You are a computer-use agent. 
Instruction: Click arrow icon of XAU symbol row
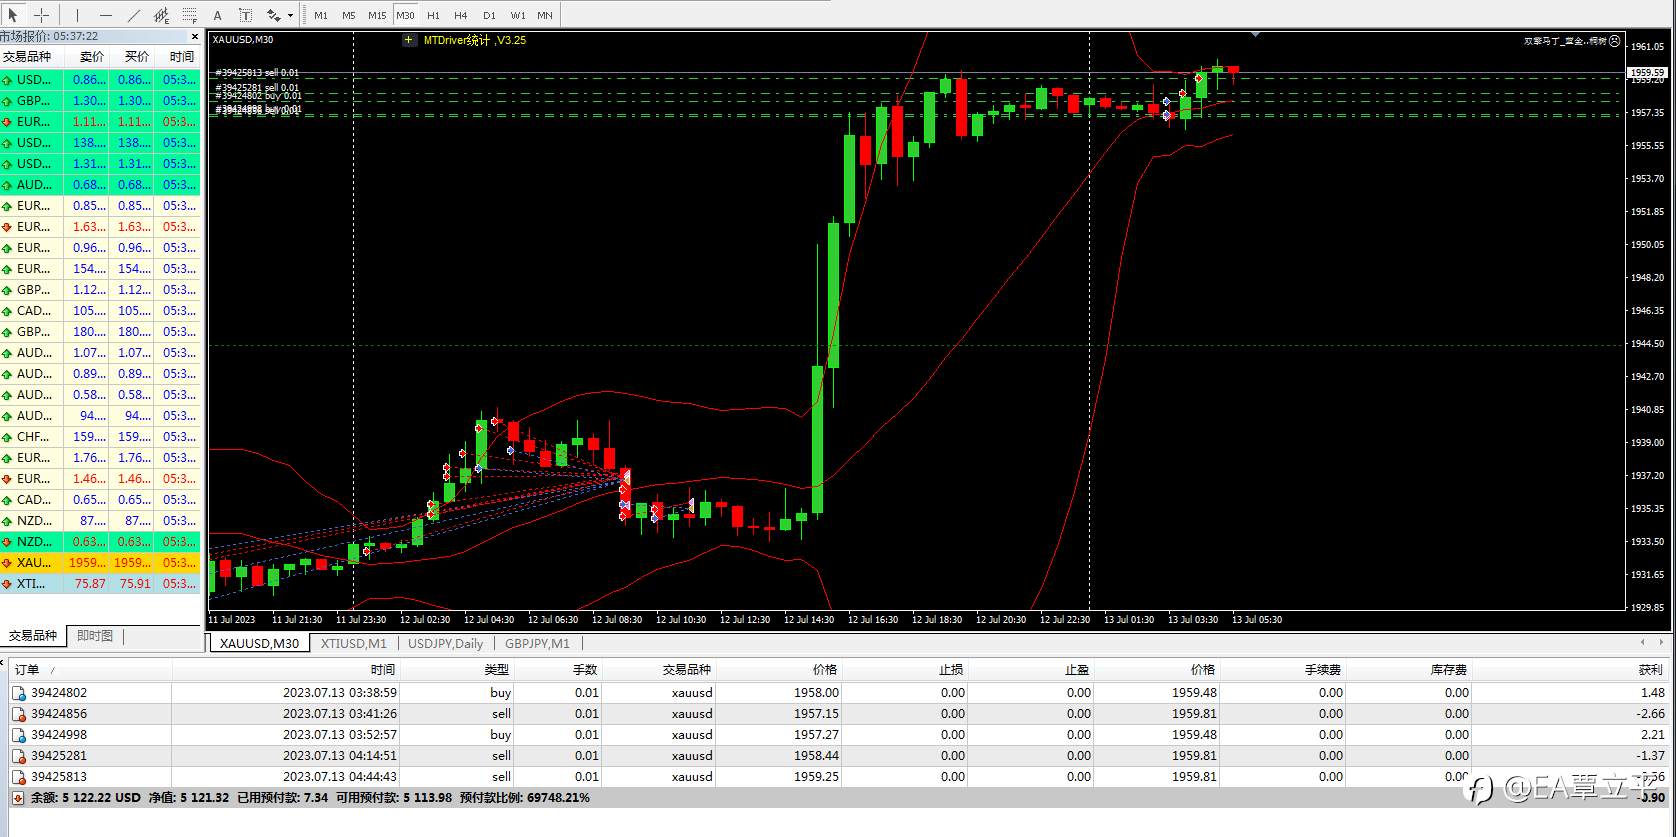tap(7, 563)
